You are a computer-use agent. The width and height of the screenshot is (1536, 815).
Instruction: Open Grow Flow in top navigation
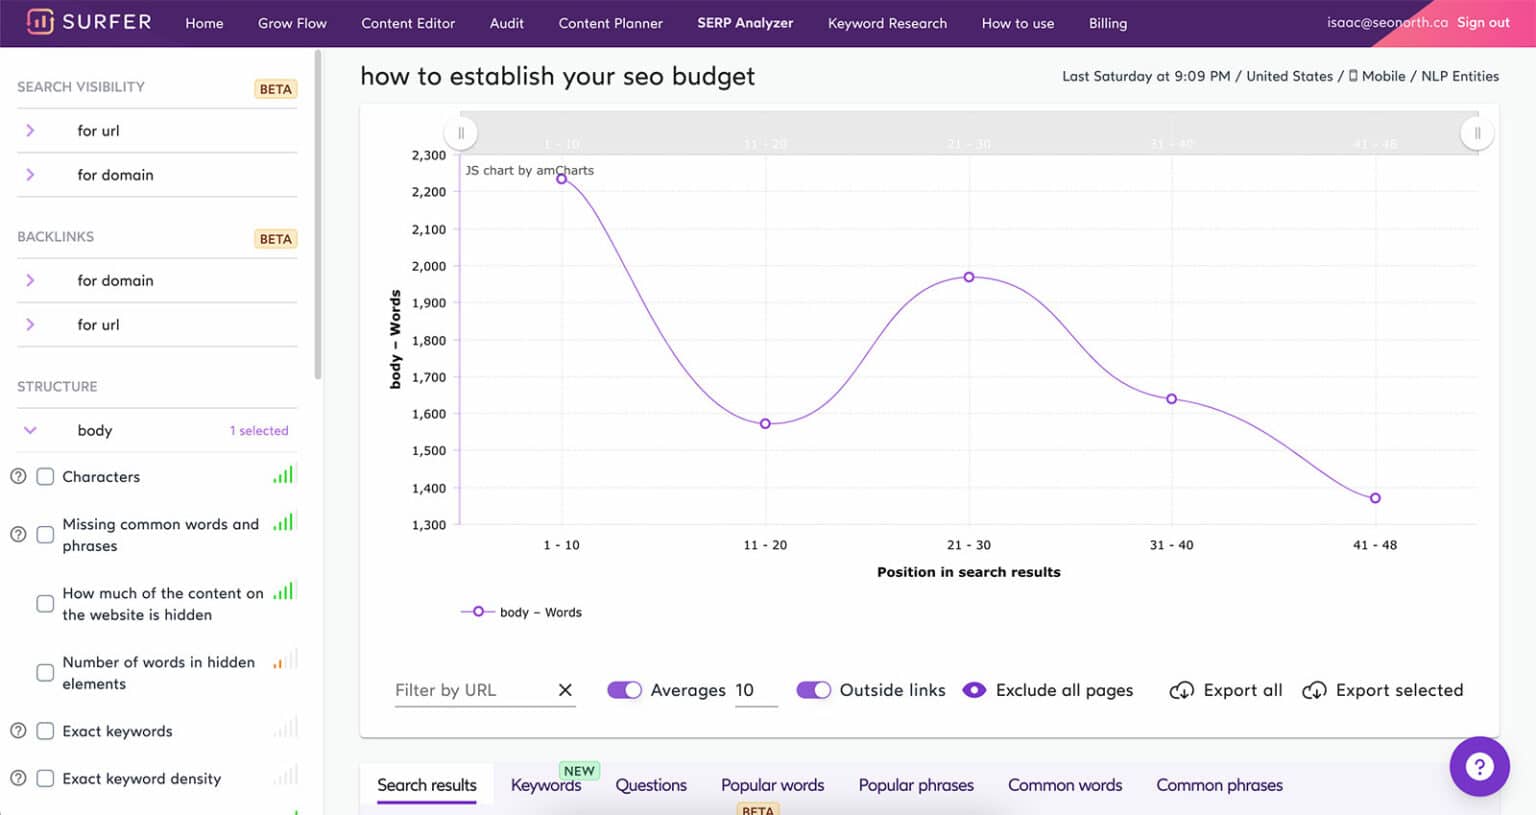pyautogui.click(x=292, y=23)
